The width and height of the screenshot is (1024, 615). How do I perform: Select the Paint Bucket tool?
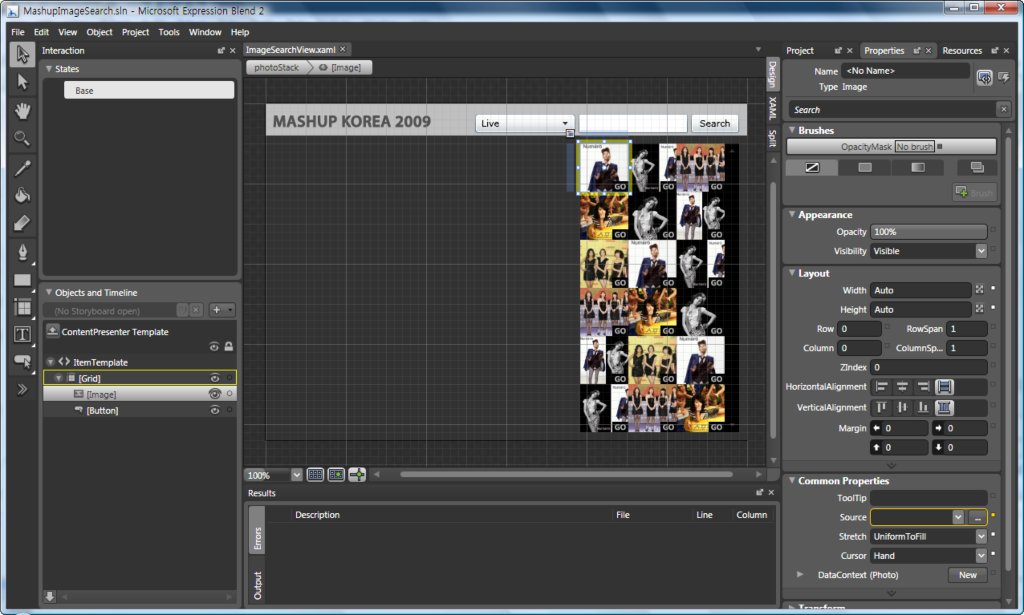[22, 195]
